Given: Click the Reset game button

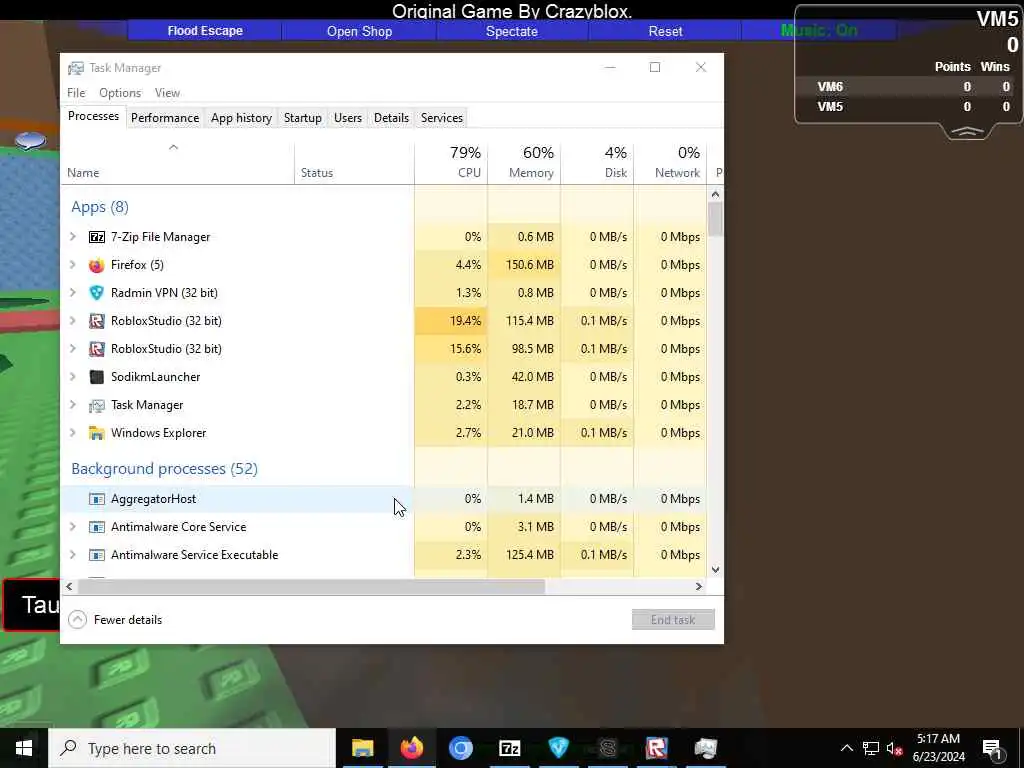Looking at the screenshot, I should (665, 31).
